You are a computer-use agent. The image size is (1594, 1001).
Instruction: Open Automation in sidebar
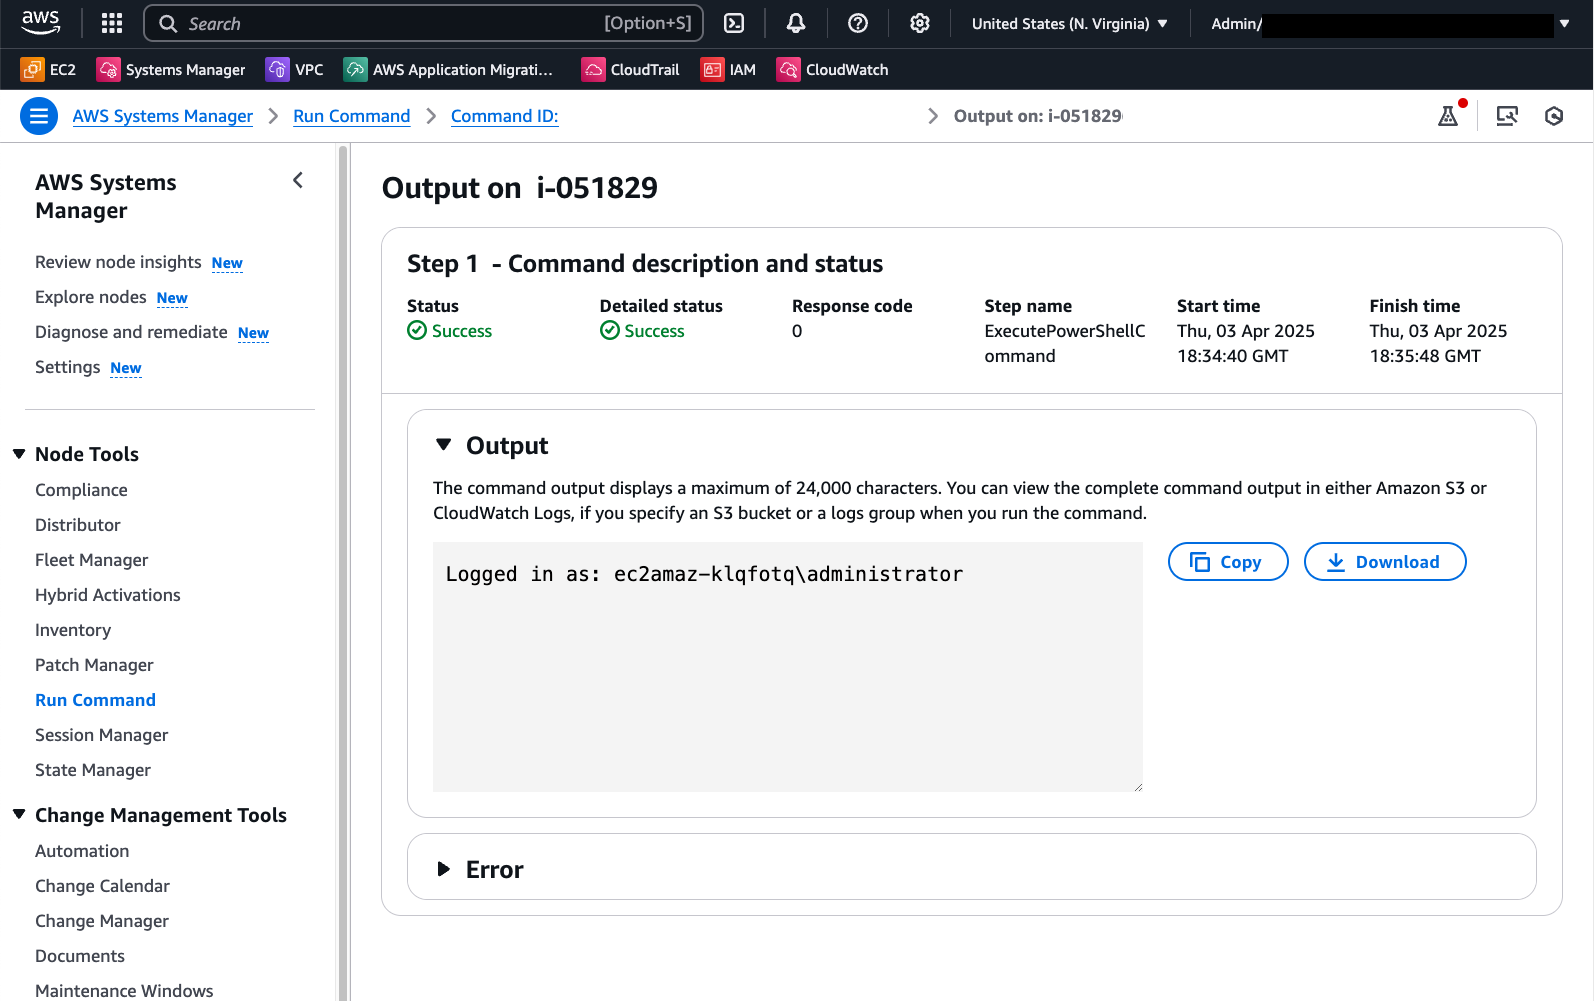point(82,851)
